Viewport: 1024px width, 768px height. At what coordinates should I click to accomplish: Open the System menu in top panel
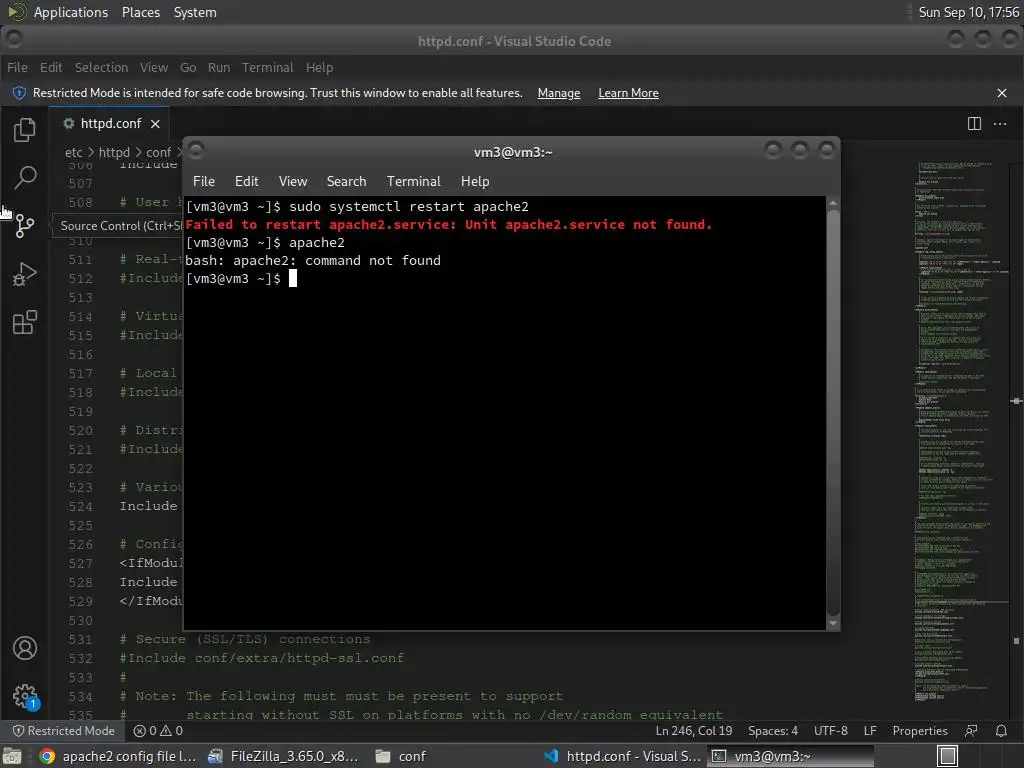point(195,12)
